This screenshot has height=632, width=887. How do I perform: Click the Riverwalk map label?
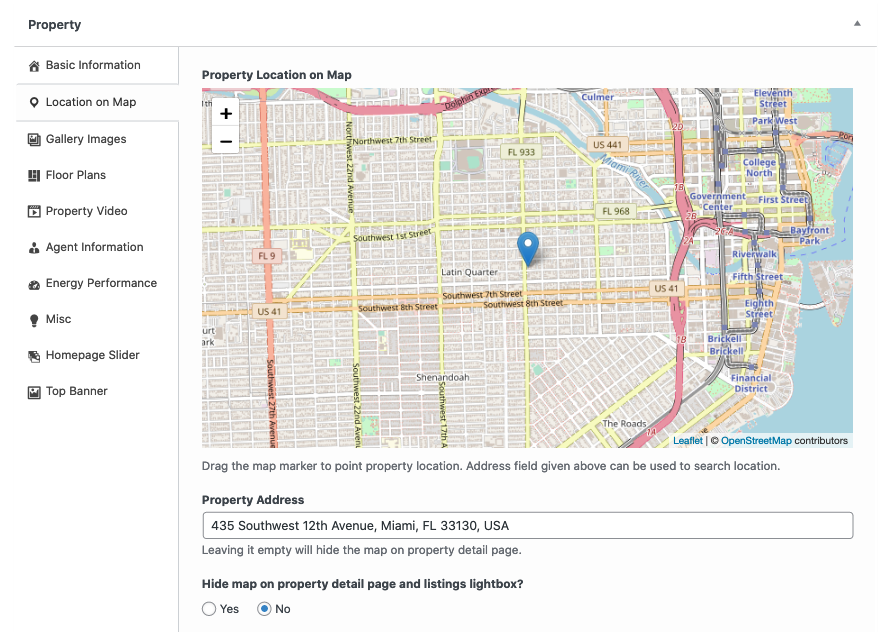(754, 255)
